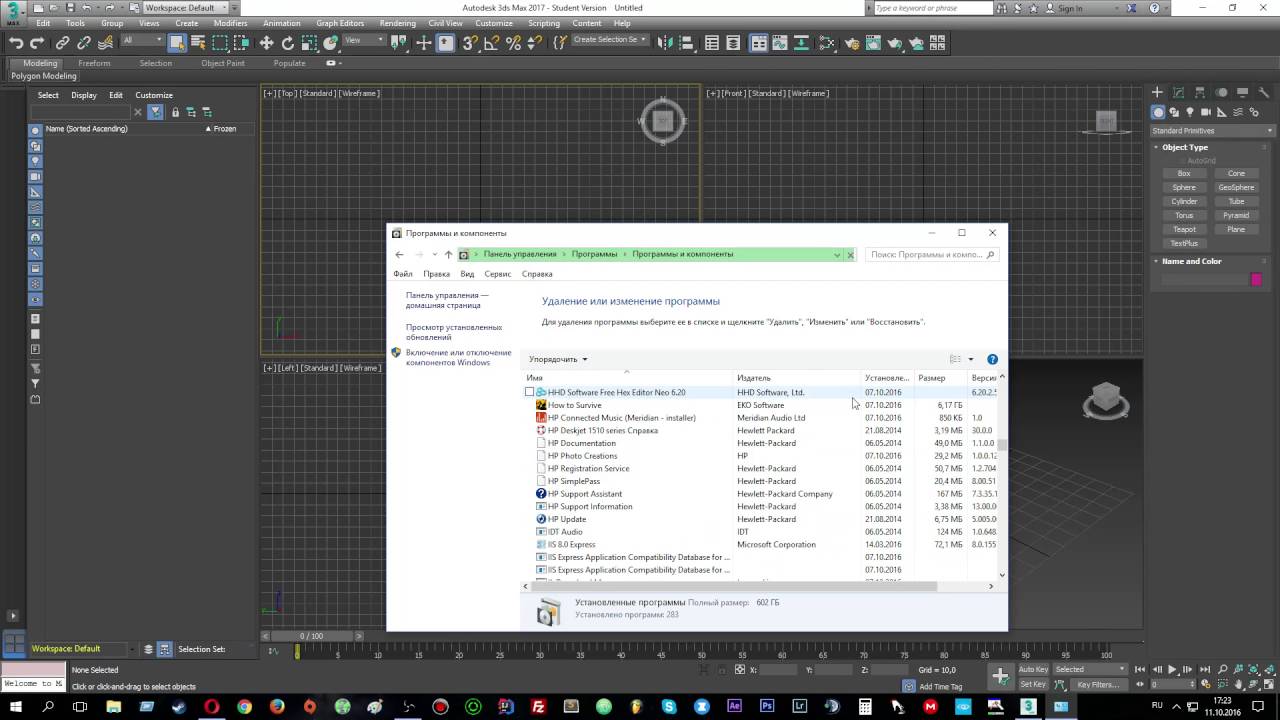Activate the Select Object tool
The image size is (1280, 720).
click(x=177, y=43)
